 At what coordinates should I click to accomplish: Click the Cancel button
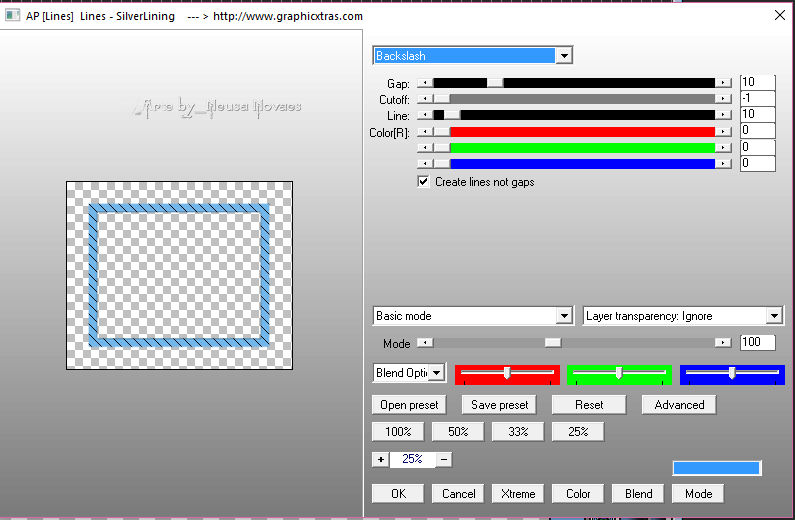[x=458, y=494]
